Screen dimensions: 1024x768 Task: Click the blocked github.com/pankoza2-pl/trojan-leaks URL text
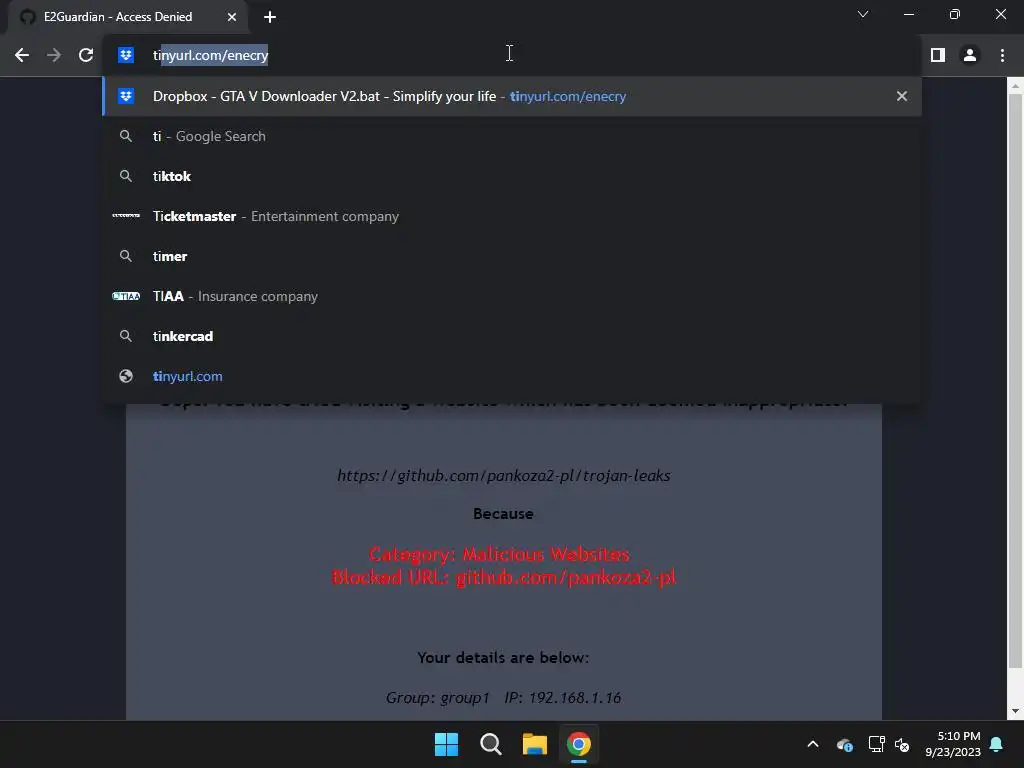504,475
